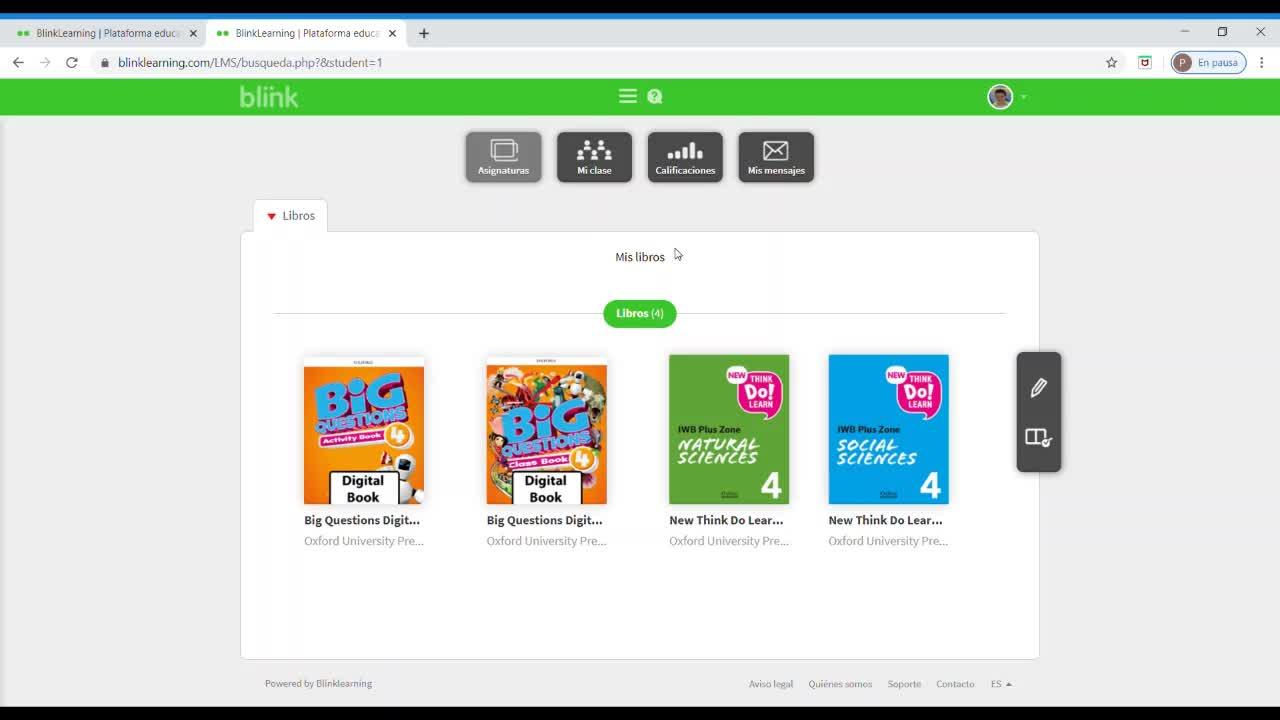Screen dimensions: 1280x720
Task: Click publisher text under Activity Book
Action: click(x=364, y=541)
